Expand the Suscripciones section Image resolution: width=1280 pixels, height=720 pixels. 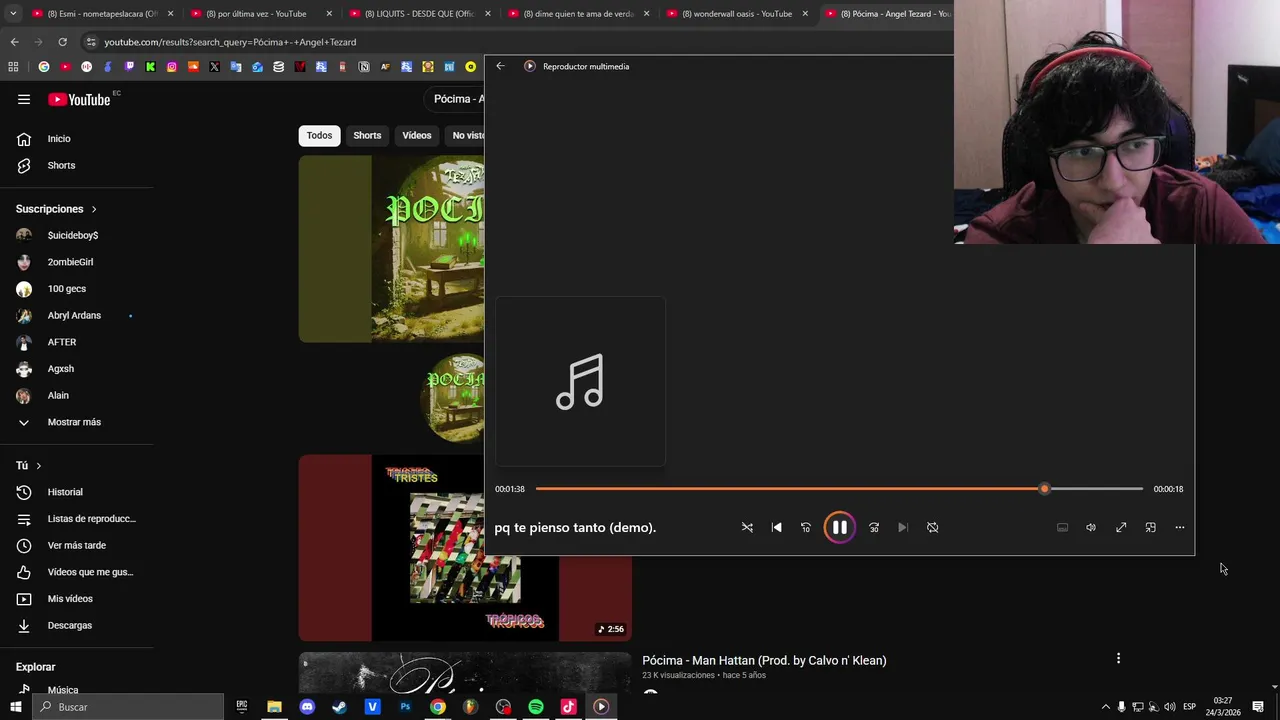[56, 209]
